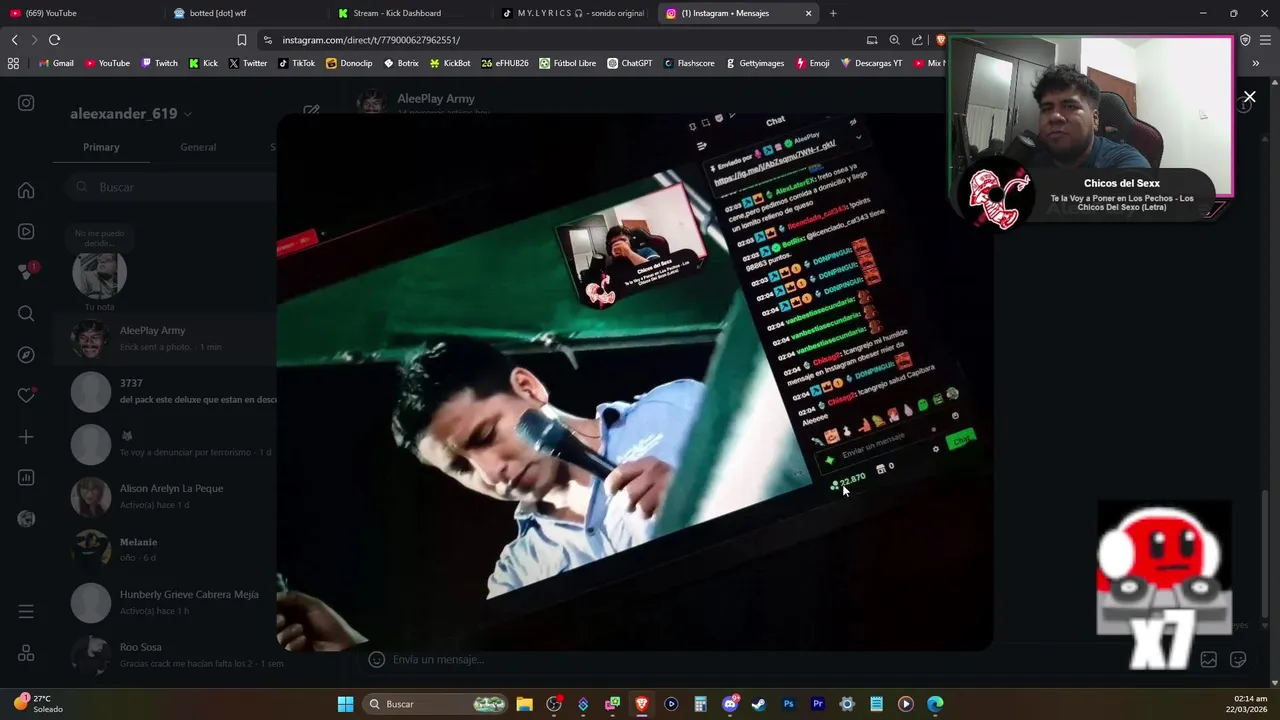The height and width of the screenshot is (720, 1280).
Task: Open a new browser tab
Action: pos(833,13)
